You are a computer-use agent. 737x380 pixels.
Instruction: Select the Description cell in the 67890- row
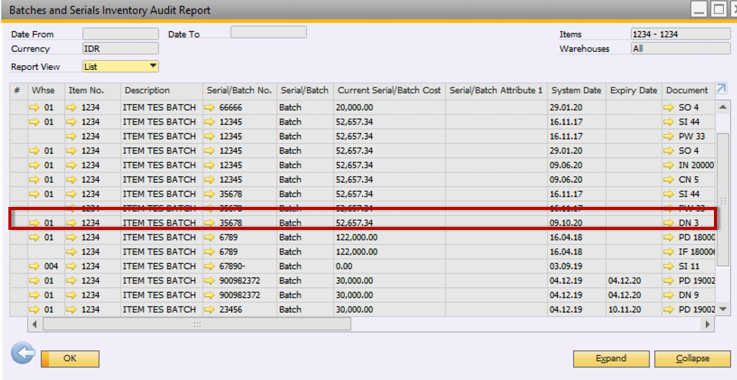[x=162, y=266]
